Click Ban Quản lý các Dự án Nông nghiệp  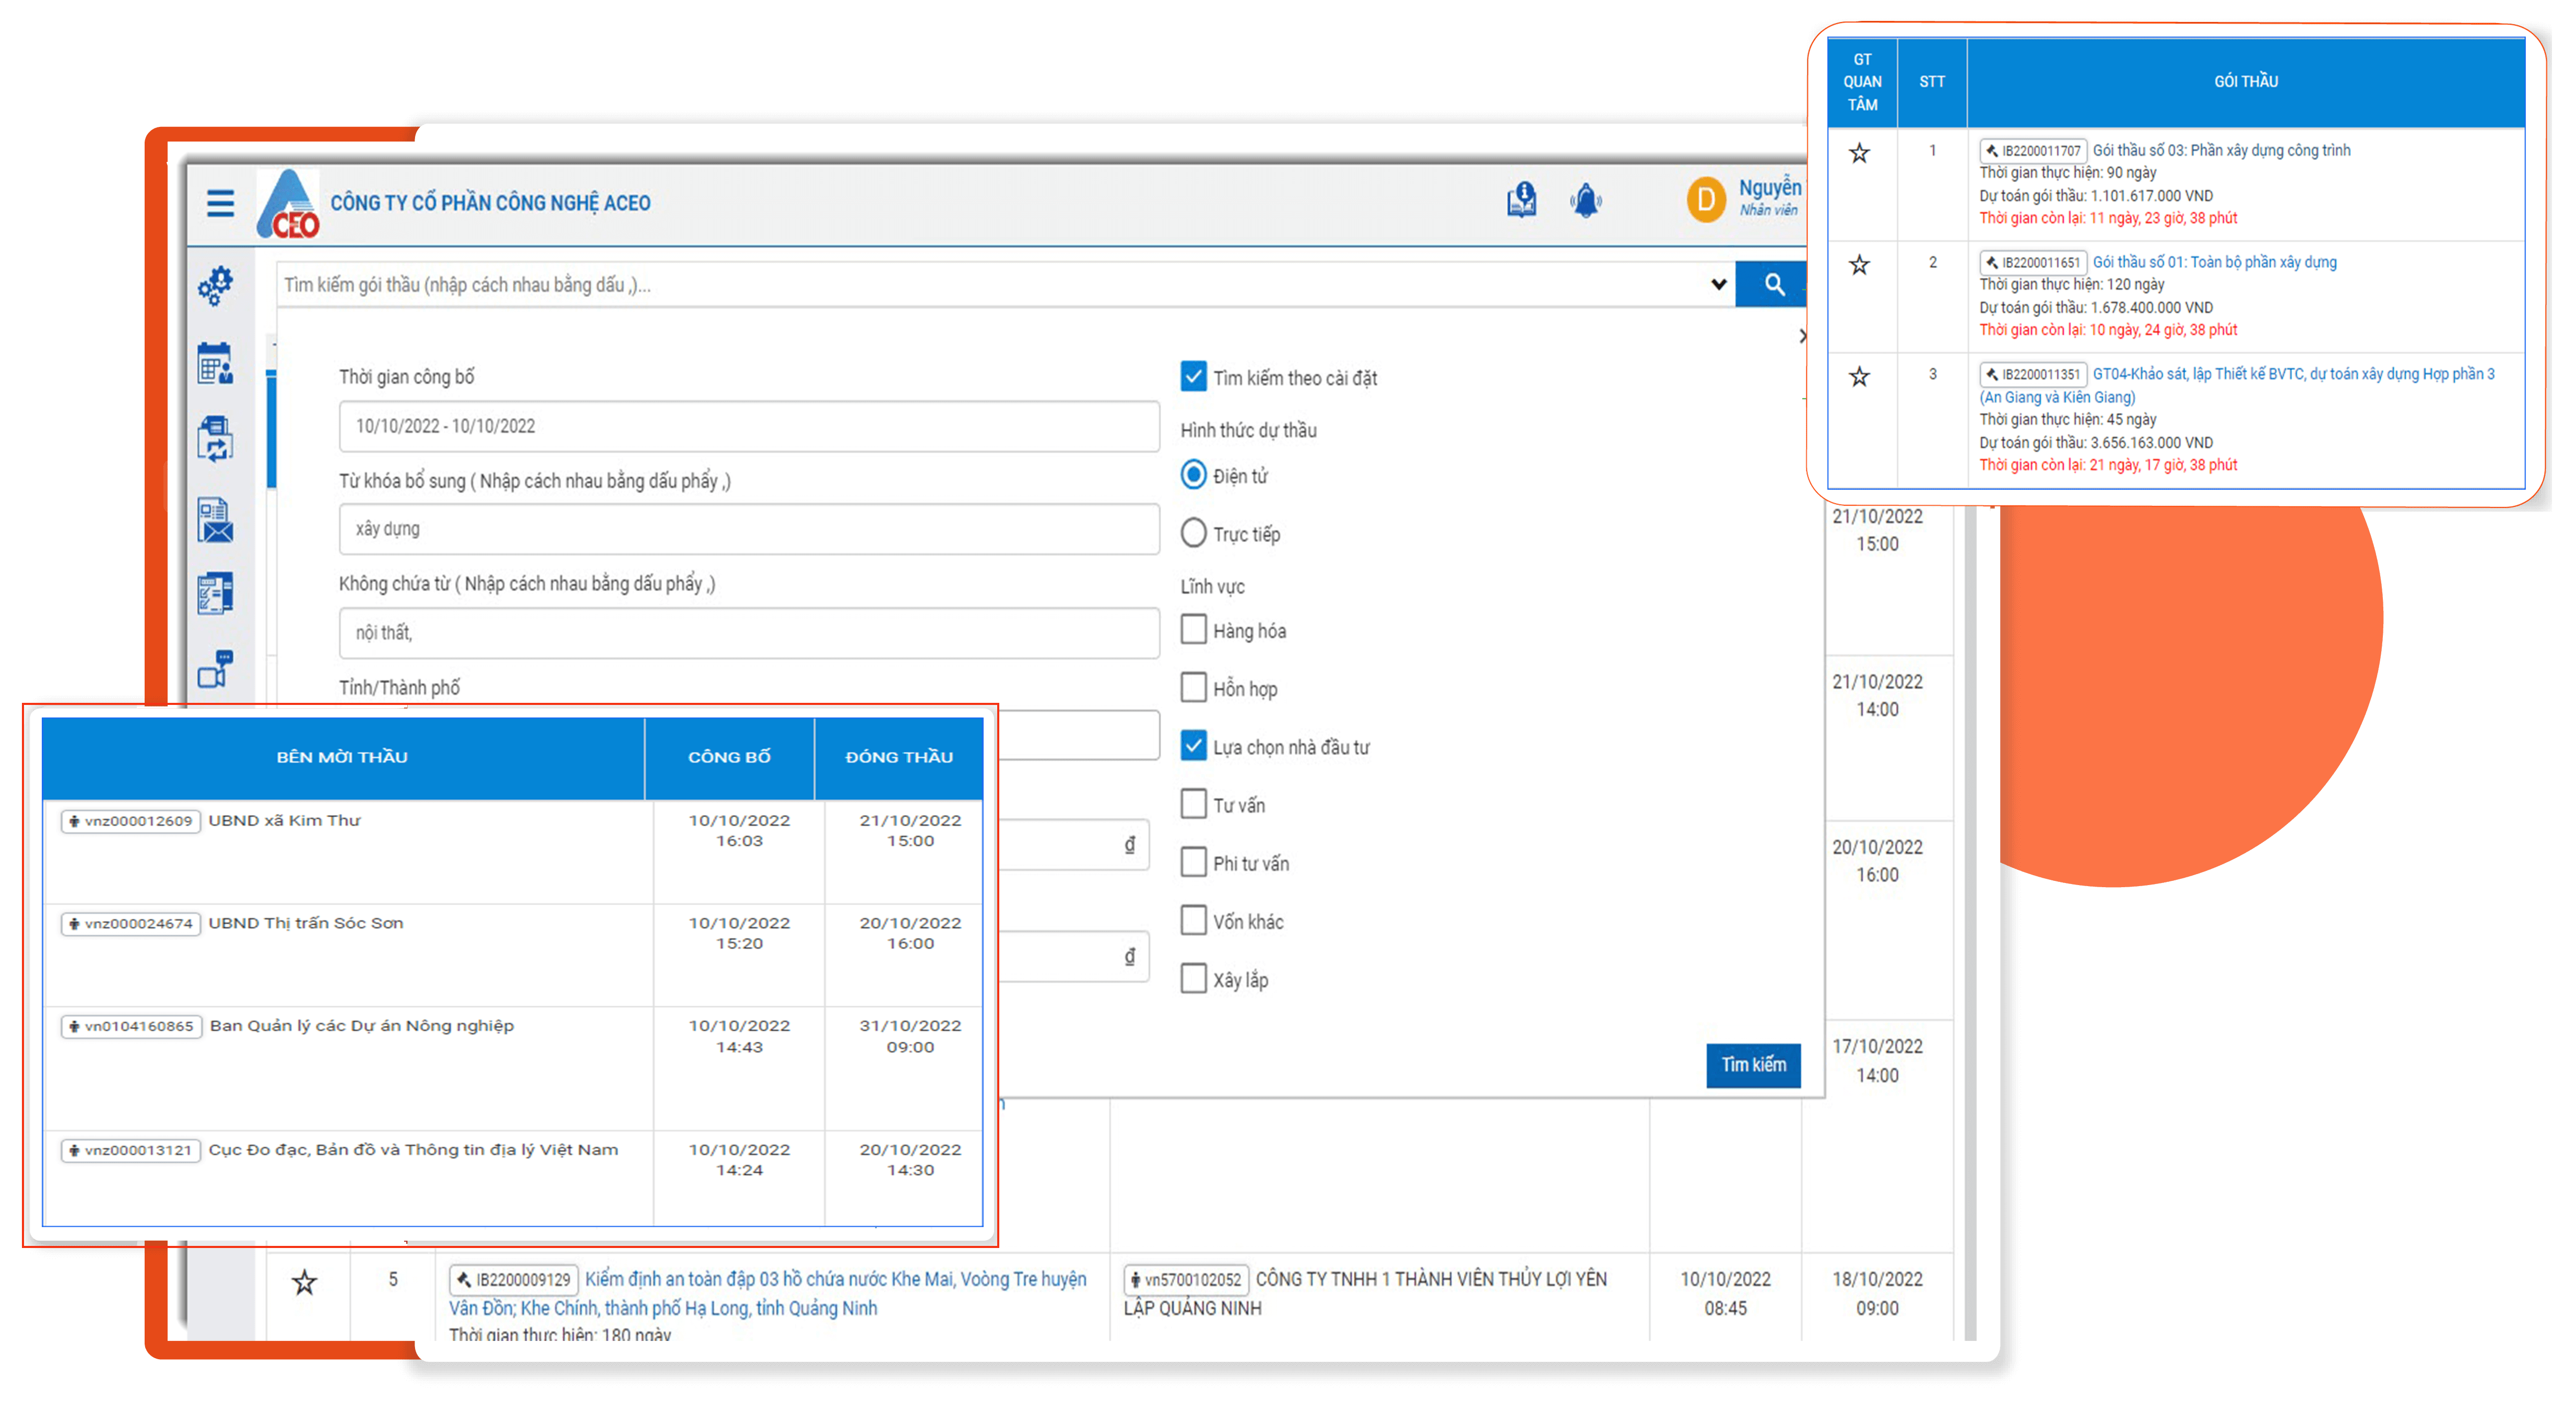(362, 1027)
